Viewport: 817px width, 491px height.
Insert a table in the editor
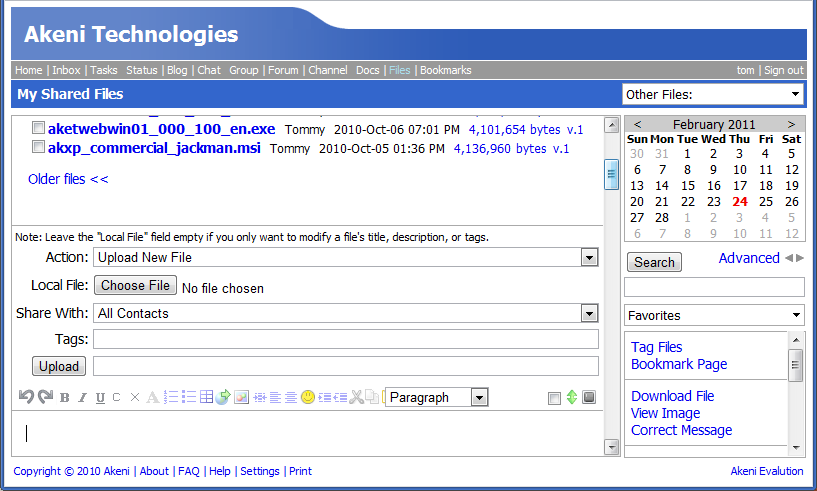(206, 397)
